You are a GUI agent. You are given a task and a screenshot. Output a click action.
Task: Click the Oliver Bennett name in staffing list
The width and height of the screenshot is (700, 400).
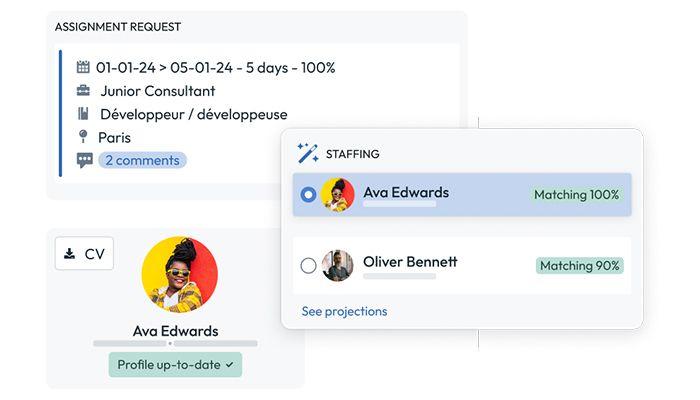click(x=410, y=262)
